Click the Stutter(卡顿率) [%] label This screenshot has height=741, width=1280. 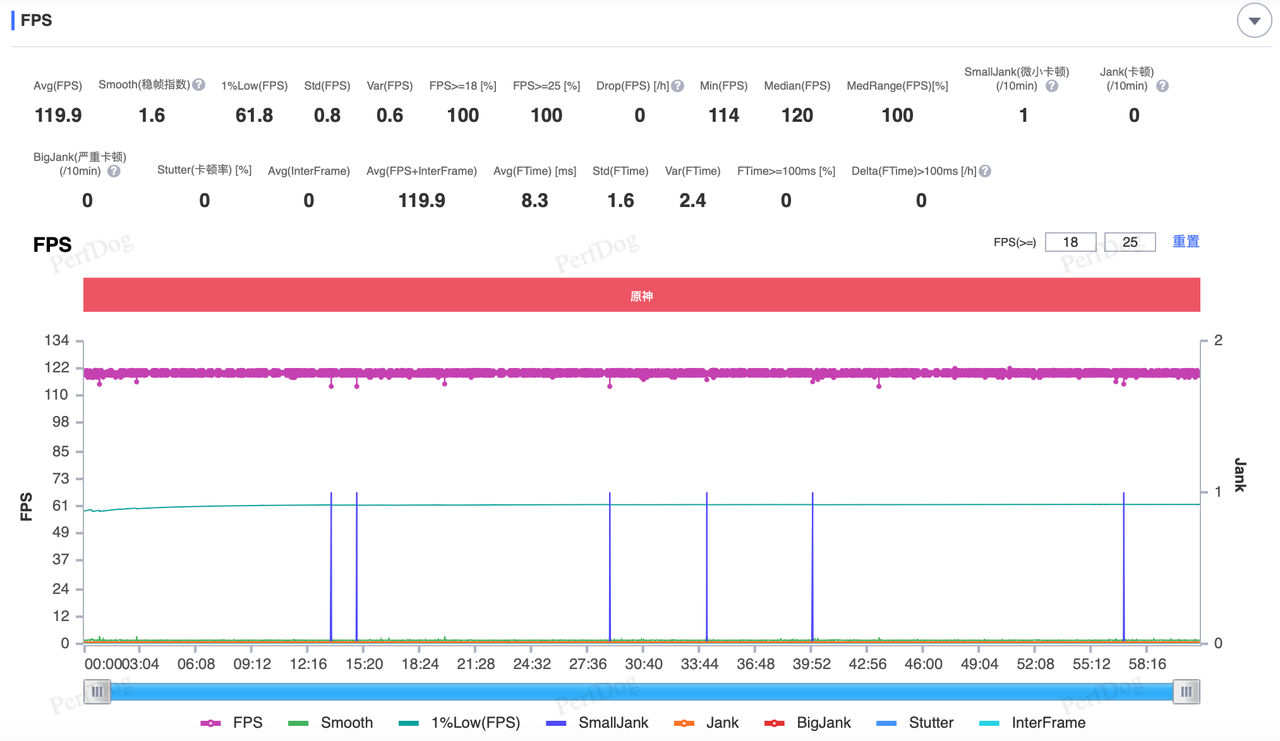(204, 170)
